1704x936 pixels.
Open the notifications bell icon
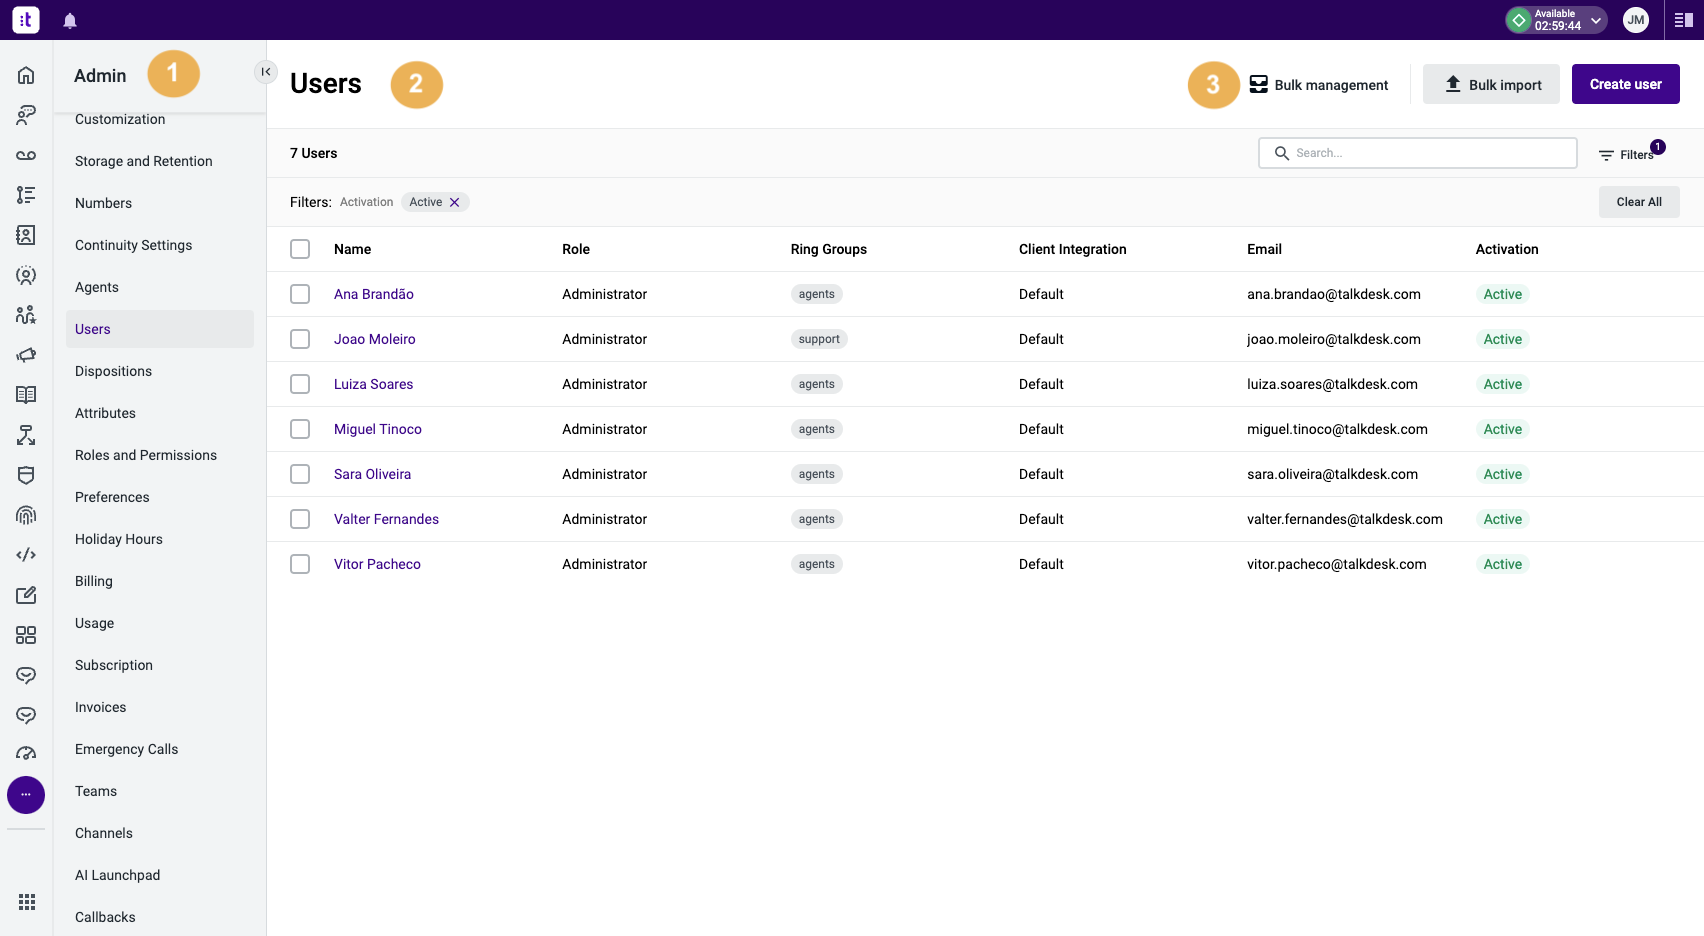point(70,20)
